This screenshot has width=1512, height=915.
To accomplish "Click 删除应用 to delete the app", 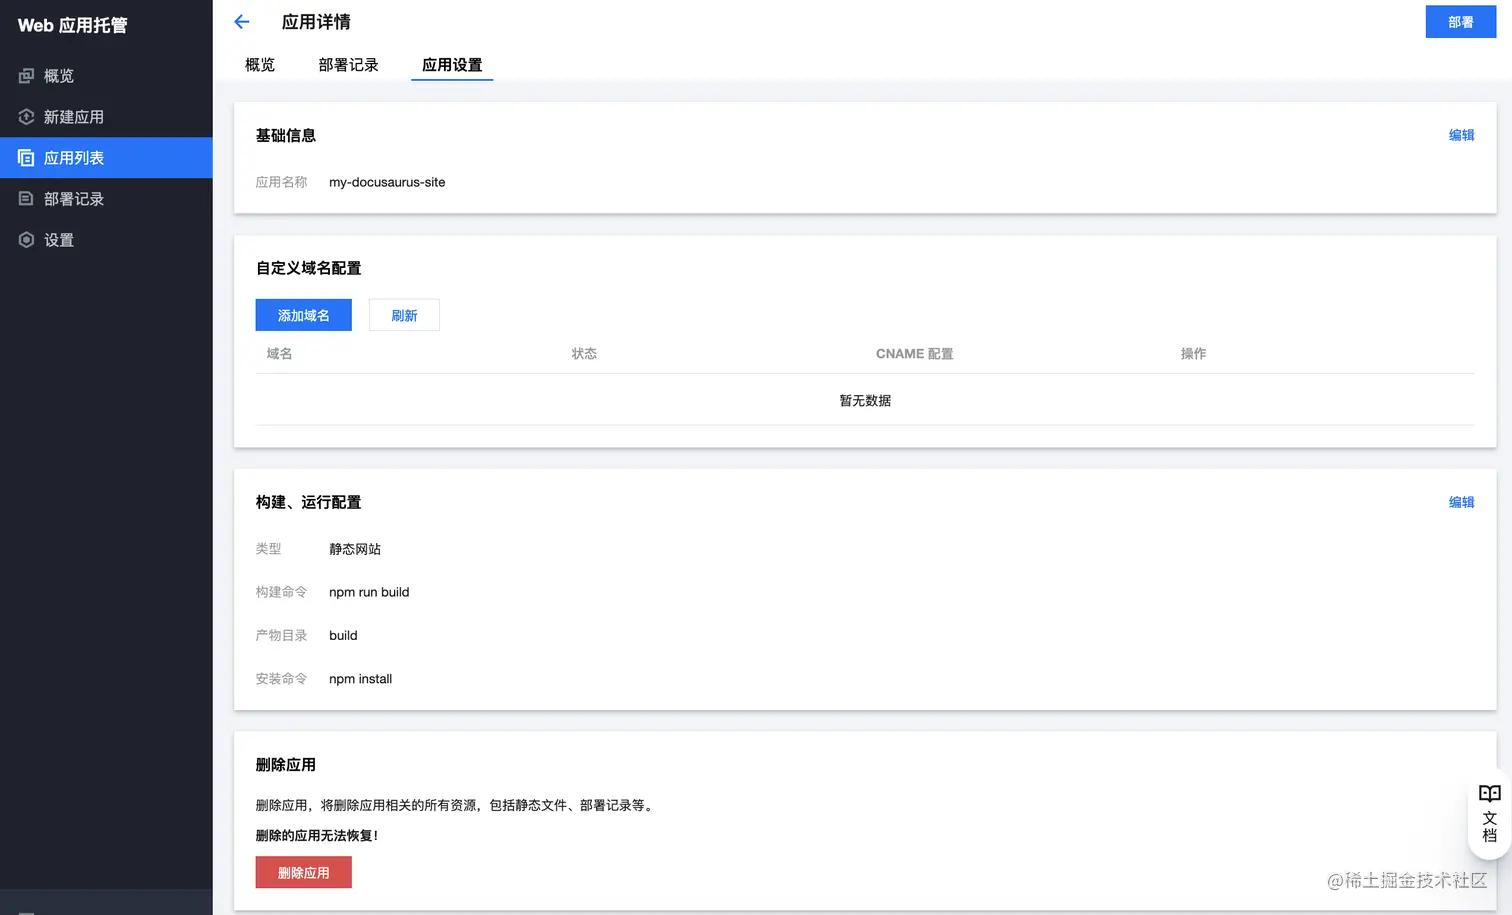I will click(x=303, y=872).
